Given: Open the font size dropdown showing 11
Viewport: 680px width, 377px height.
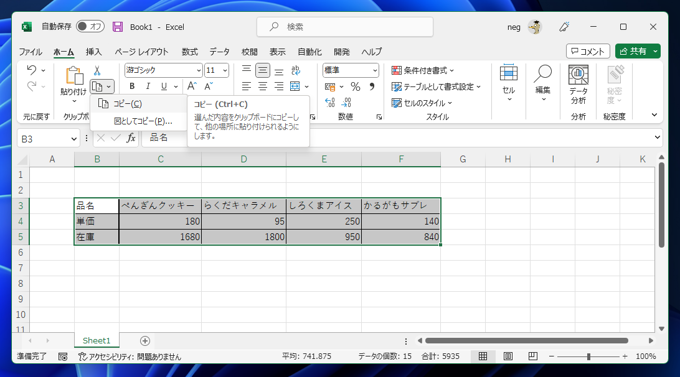Looking at the screenshot, I should 225,70.
